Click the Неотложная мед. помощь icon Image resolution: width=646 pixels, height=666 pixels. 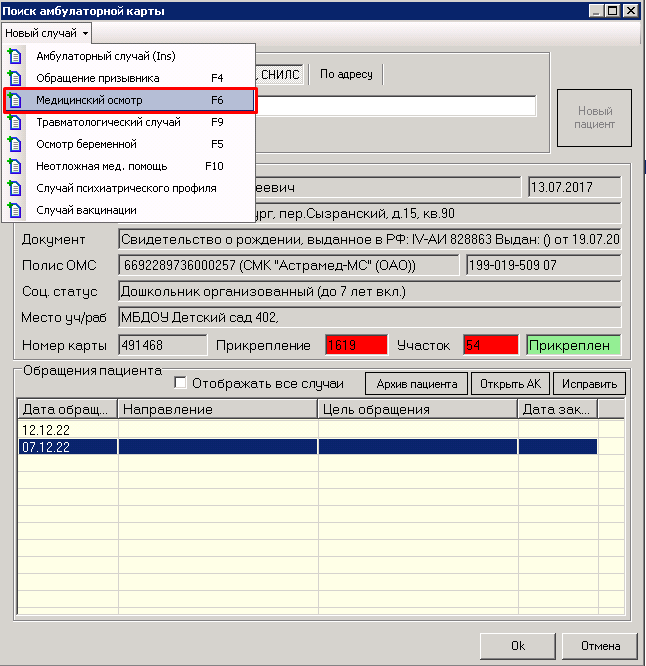click(15, 166)
